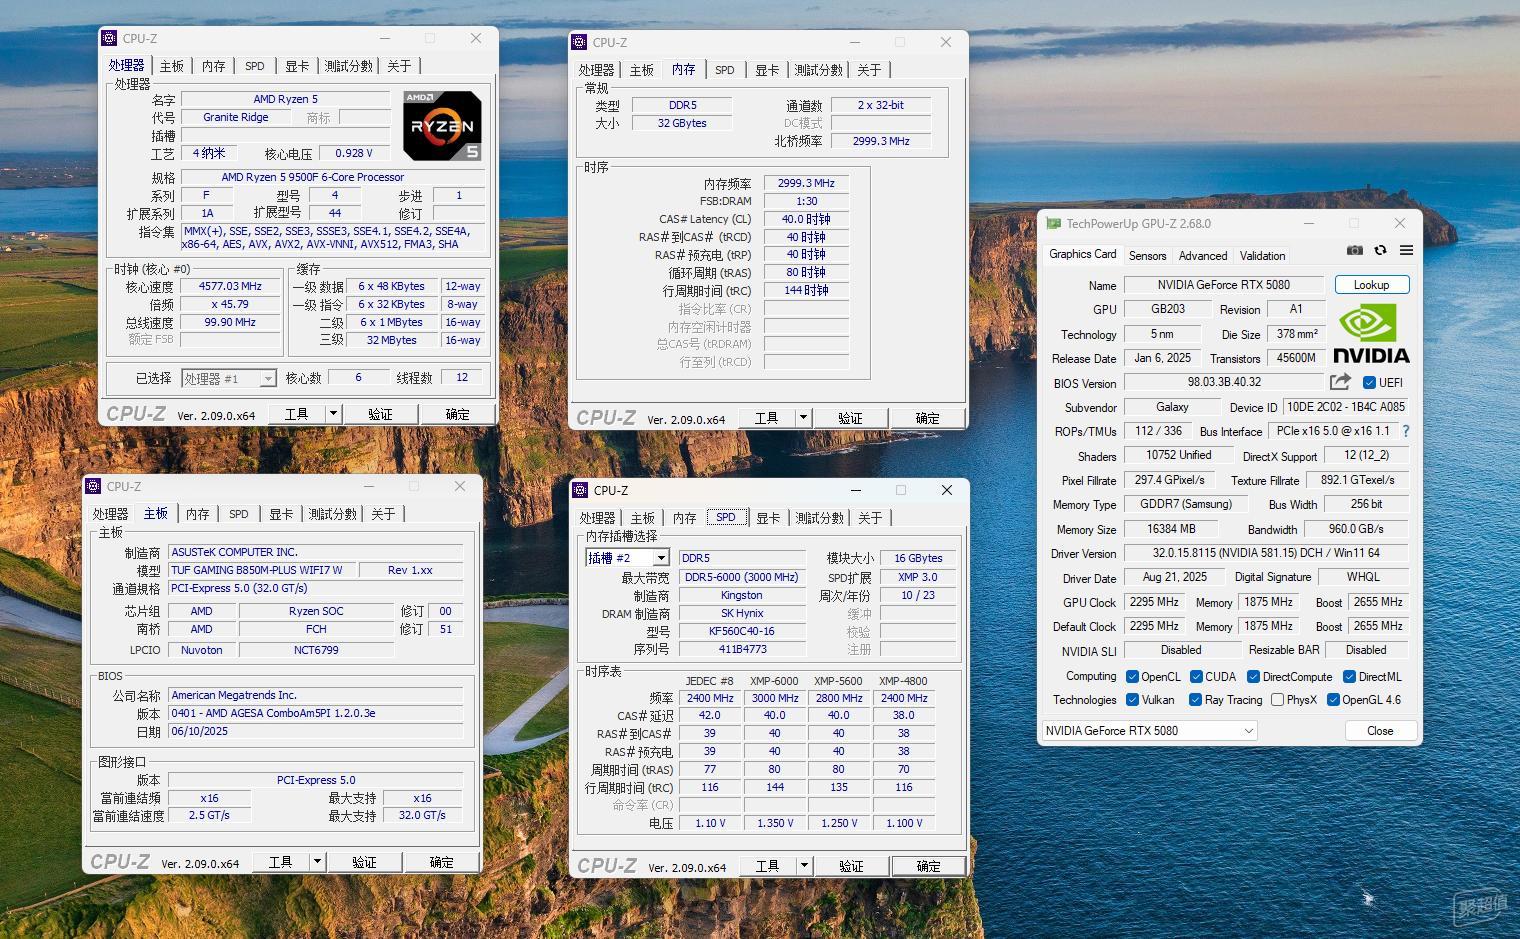This screenshot has width=1520, height=939.
Task: Click 工具 button in the mainboard window
Action: [280, 862]
